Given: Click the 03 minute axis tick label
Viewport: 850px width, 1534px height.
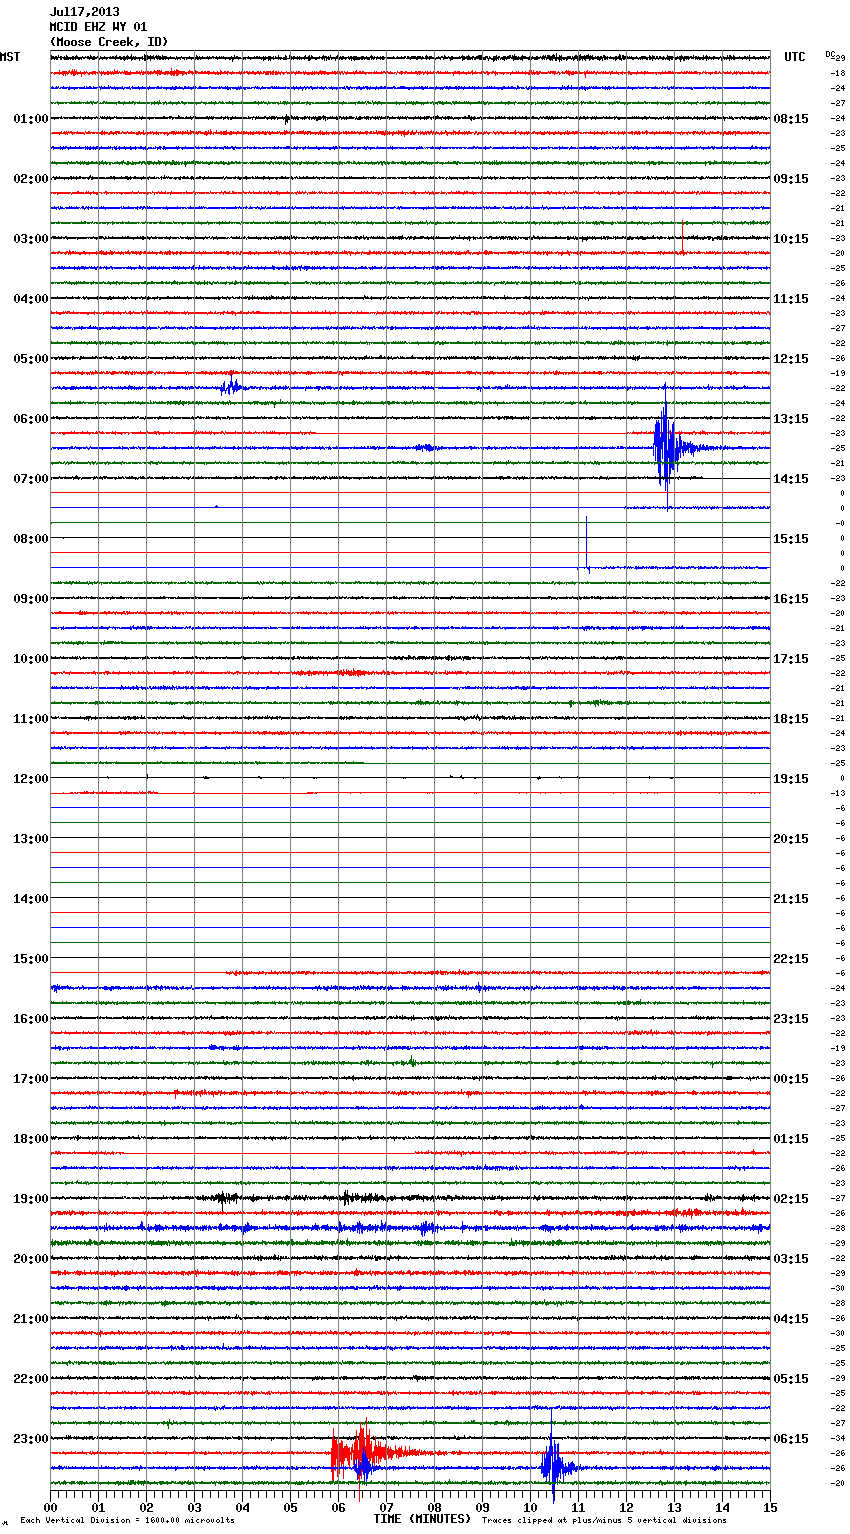Looking at the screenshot, I should [195, 1507].
